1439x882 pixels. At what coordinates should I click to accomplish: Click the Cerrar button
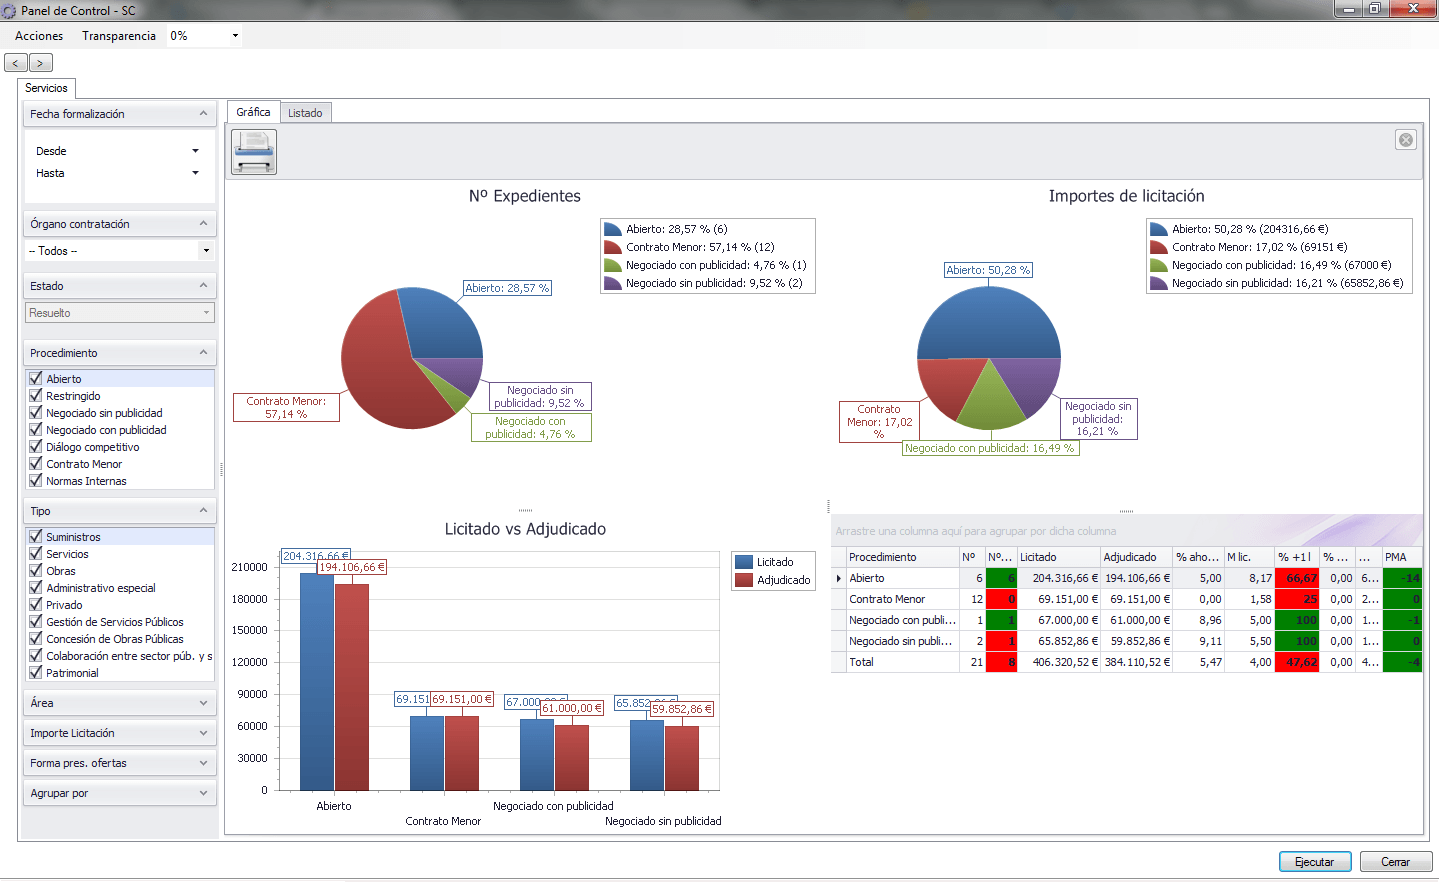(x=1396, y=862)
